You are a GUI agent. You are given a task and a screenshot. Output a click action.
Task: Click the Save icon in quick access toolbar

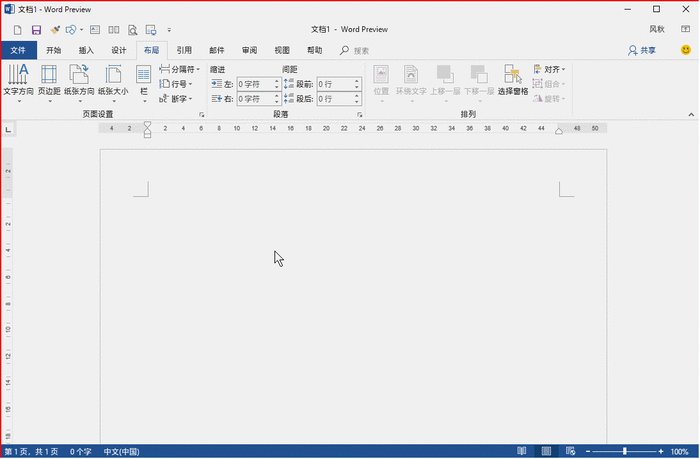point(36,31)
